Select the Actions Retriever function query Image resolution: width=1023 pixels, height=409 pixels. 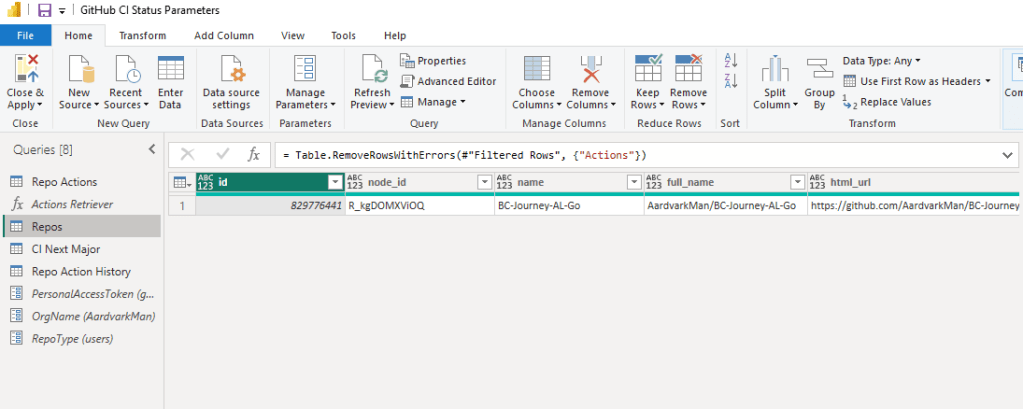click(72, 204)
